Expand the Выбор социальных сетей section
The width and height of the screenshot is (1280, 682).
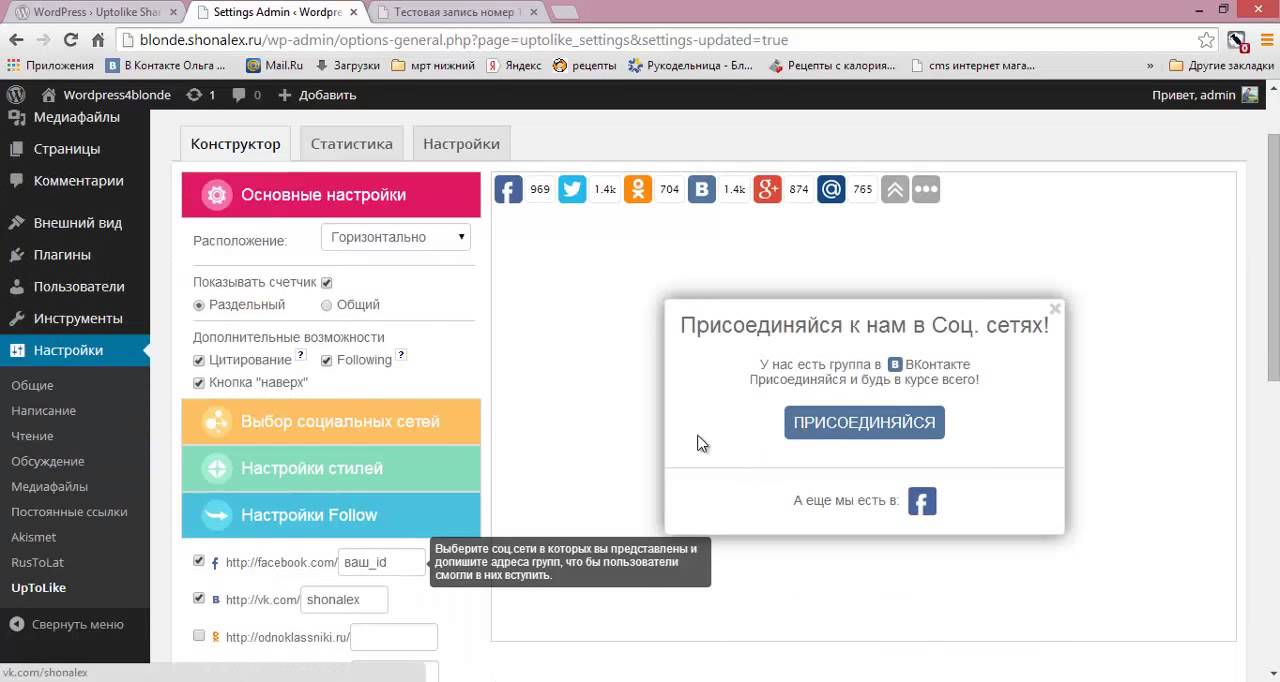(331, 422)
